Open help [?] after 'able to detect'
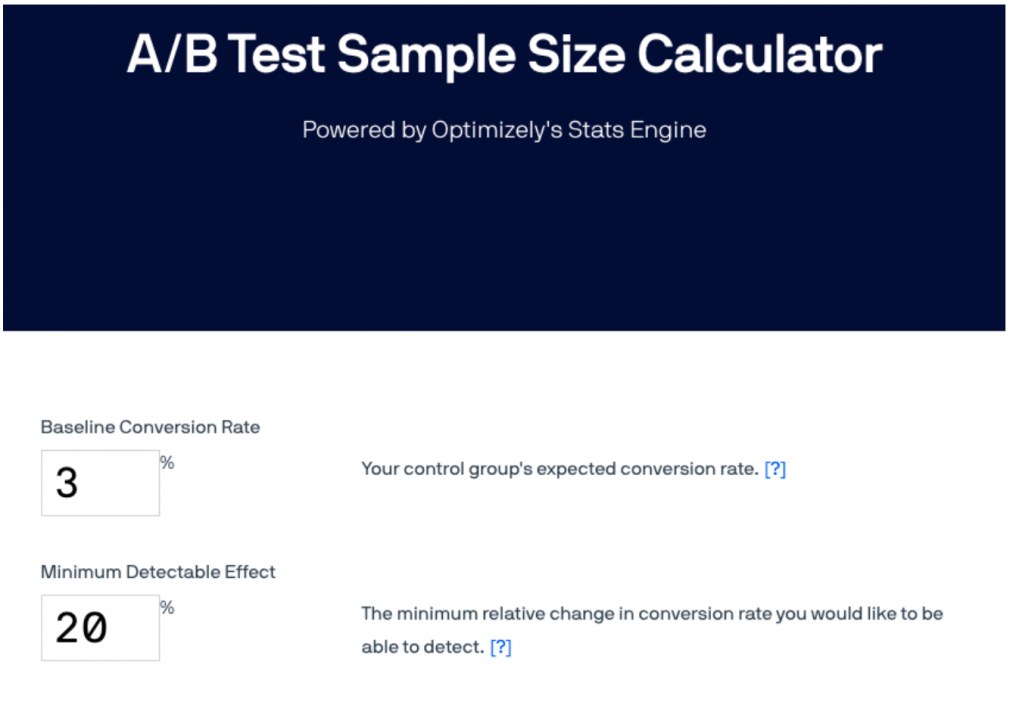The width and height of the screenshot is (1010, 705). coord(501,647)
